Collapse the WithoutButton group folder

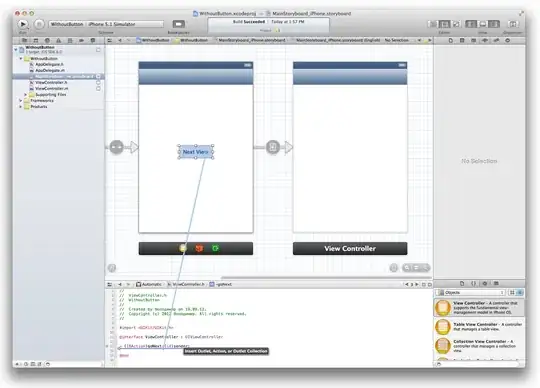(21, 59)
